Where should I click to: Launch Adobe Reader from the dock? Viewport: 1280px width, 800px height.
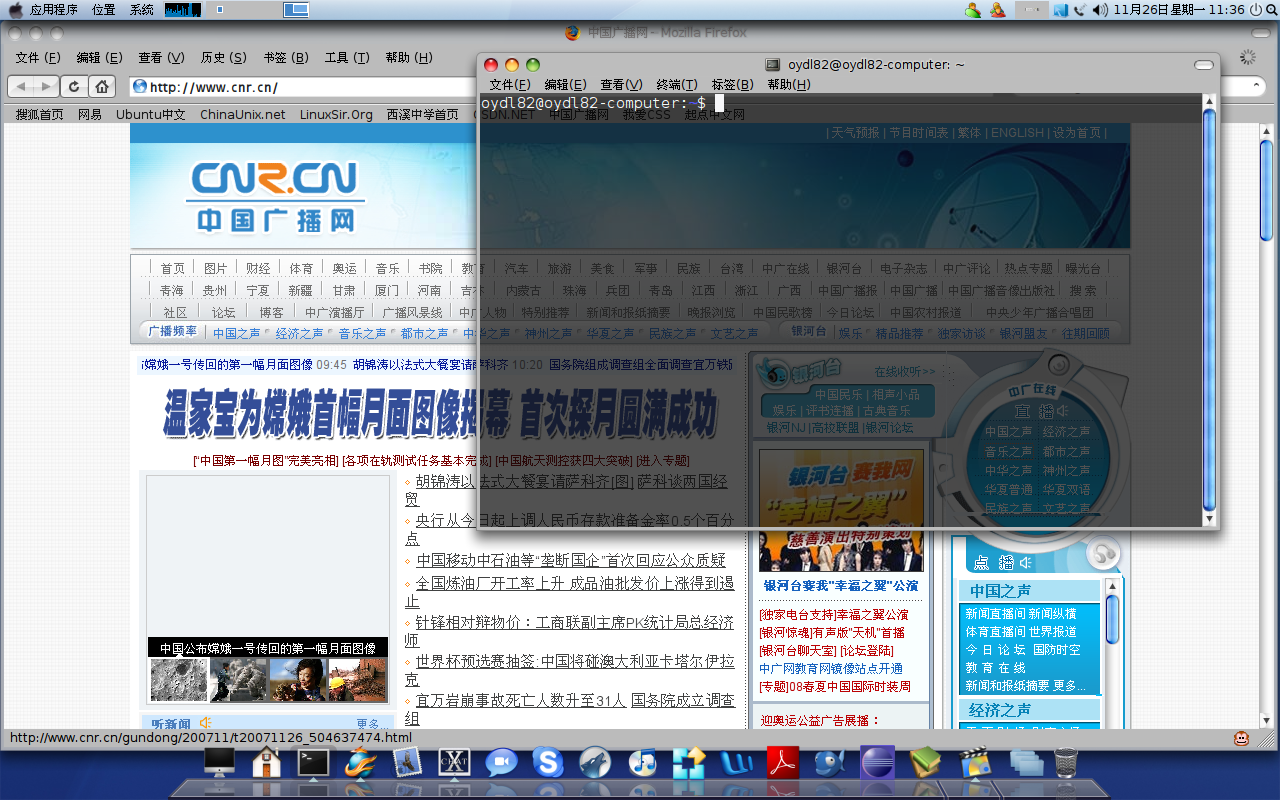783,762
